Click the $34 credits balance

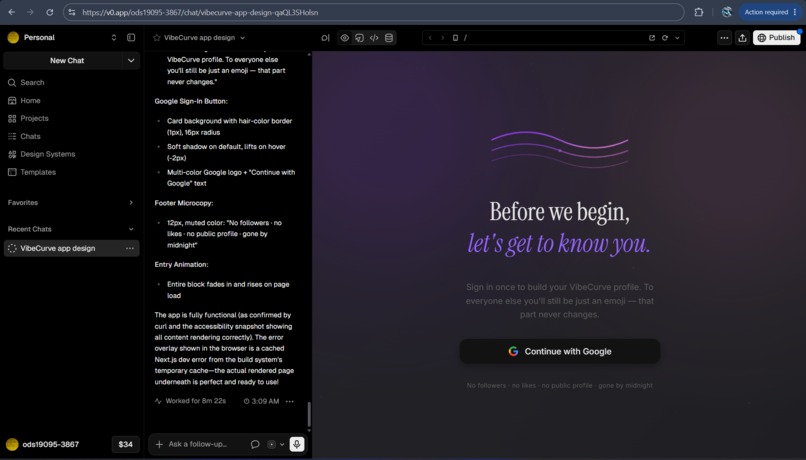(125, 444)
